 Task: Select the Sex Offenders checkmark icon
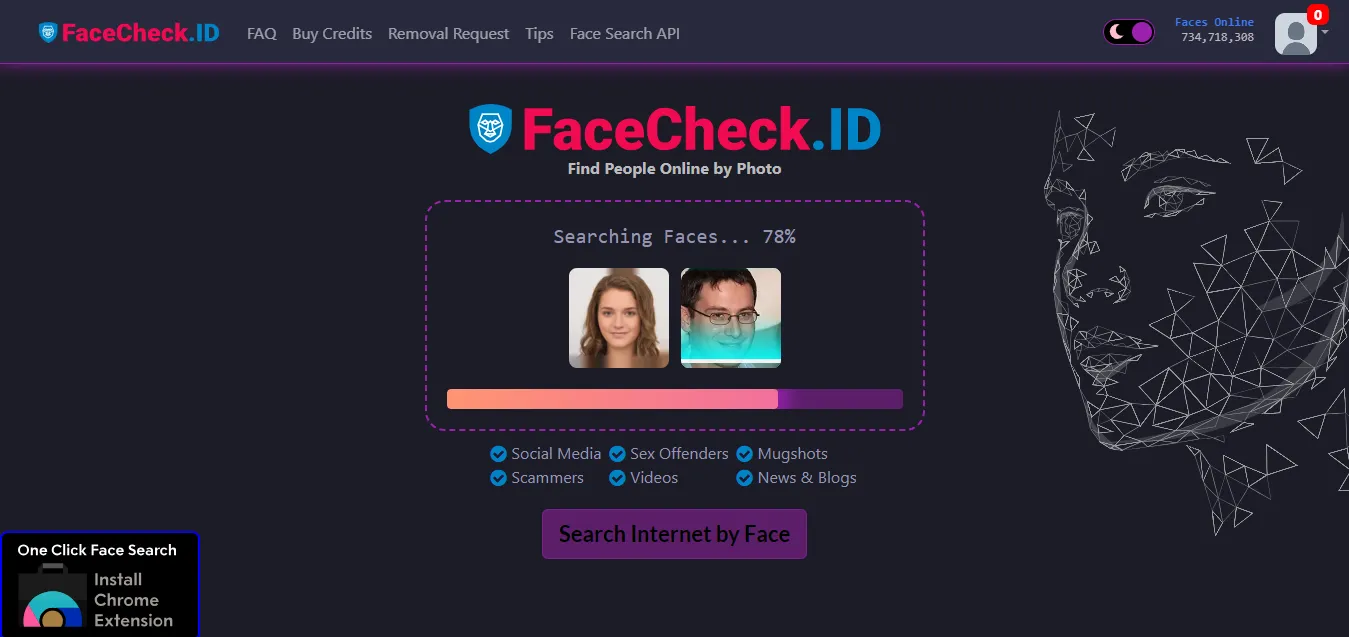pyautogui.click(x=617, y=453)
